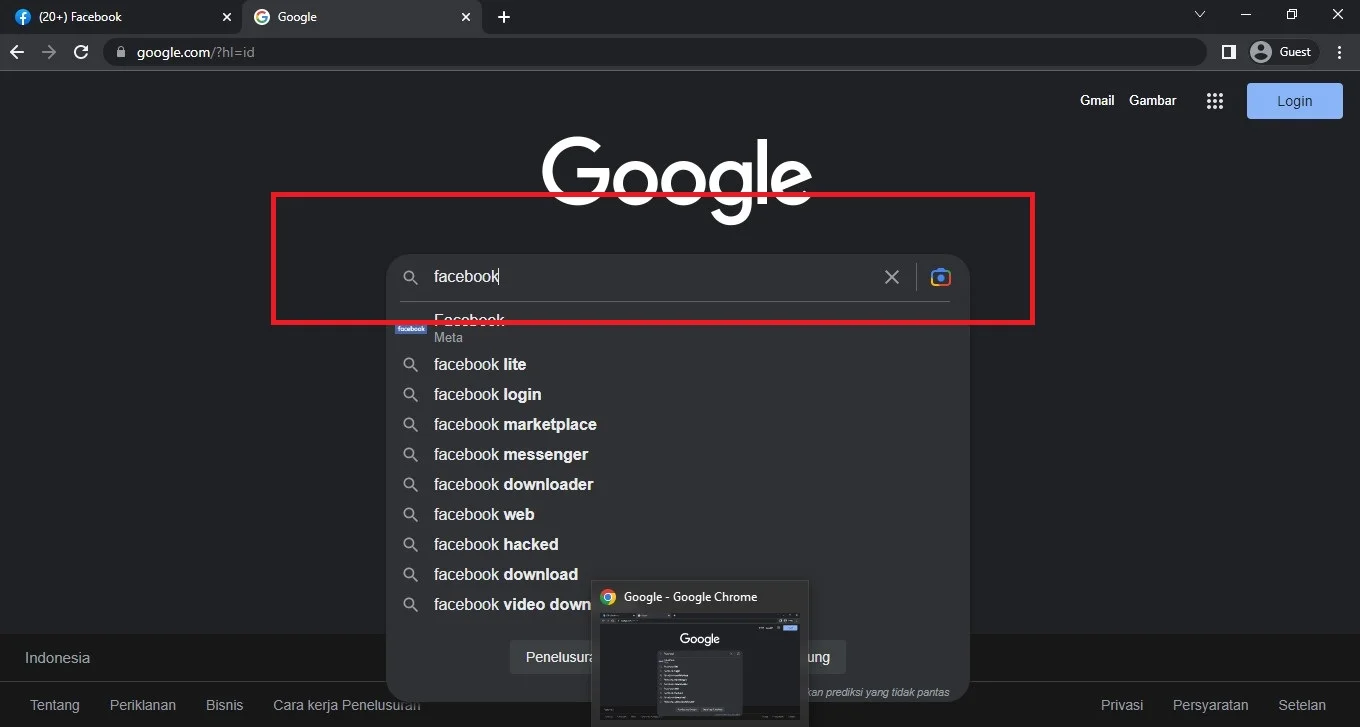
Task: Open the Setelan footer link
Action: [1302, 705]
